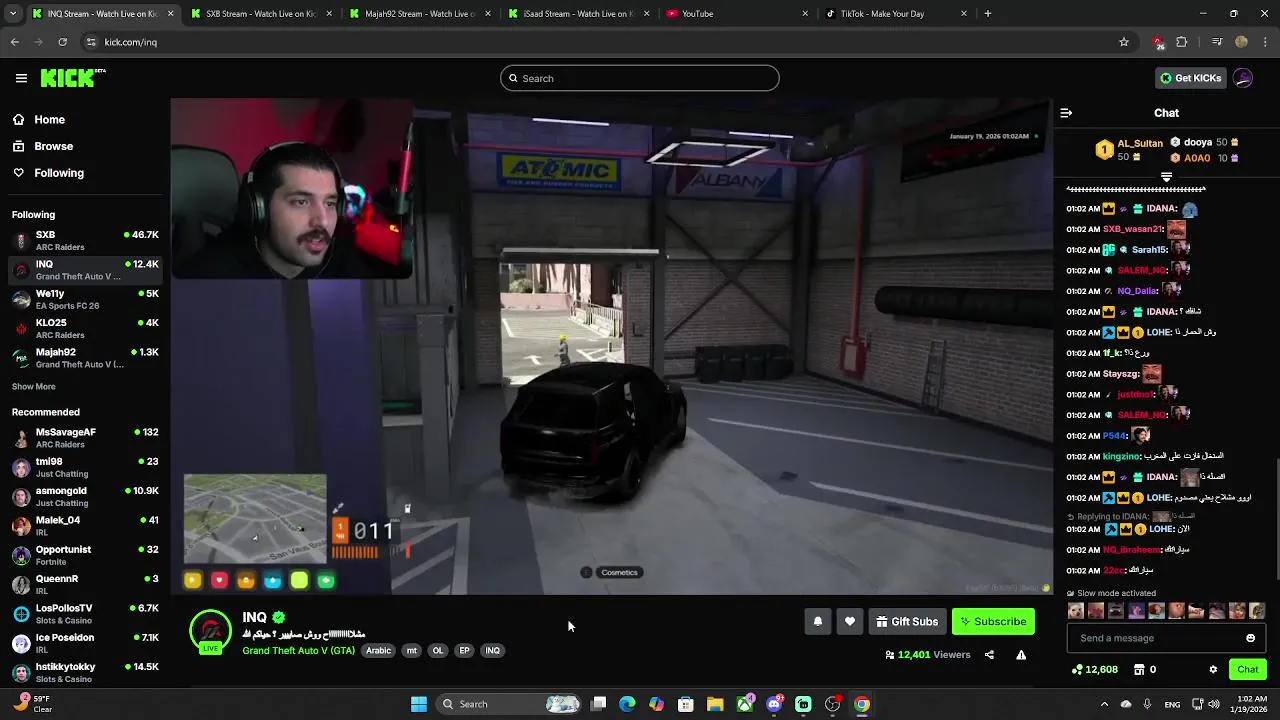Open Chrome three-dot menu
The image size is (1280, 720).
click(1264, 42)
